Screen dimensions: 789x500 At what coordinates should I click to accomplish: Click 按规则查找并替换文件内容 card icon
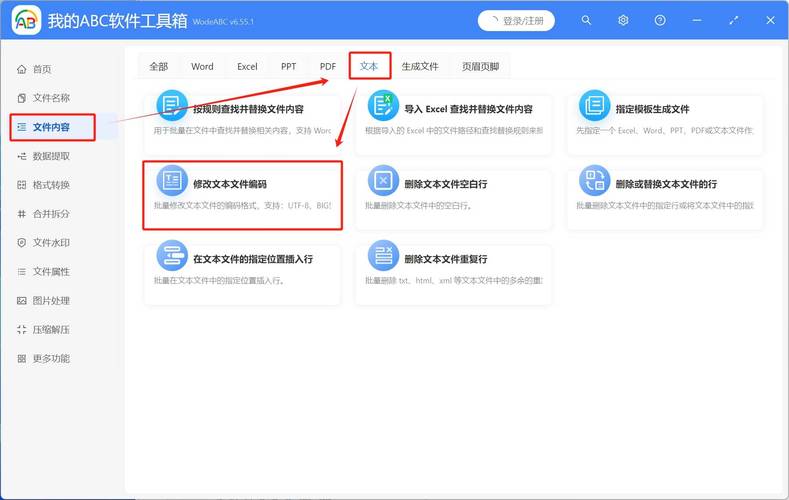(172, 106)
